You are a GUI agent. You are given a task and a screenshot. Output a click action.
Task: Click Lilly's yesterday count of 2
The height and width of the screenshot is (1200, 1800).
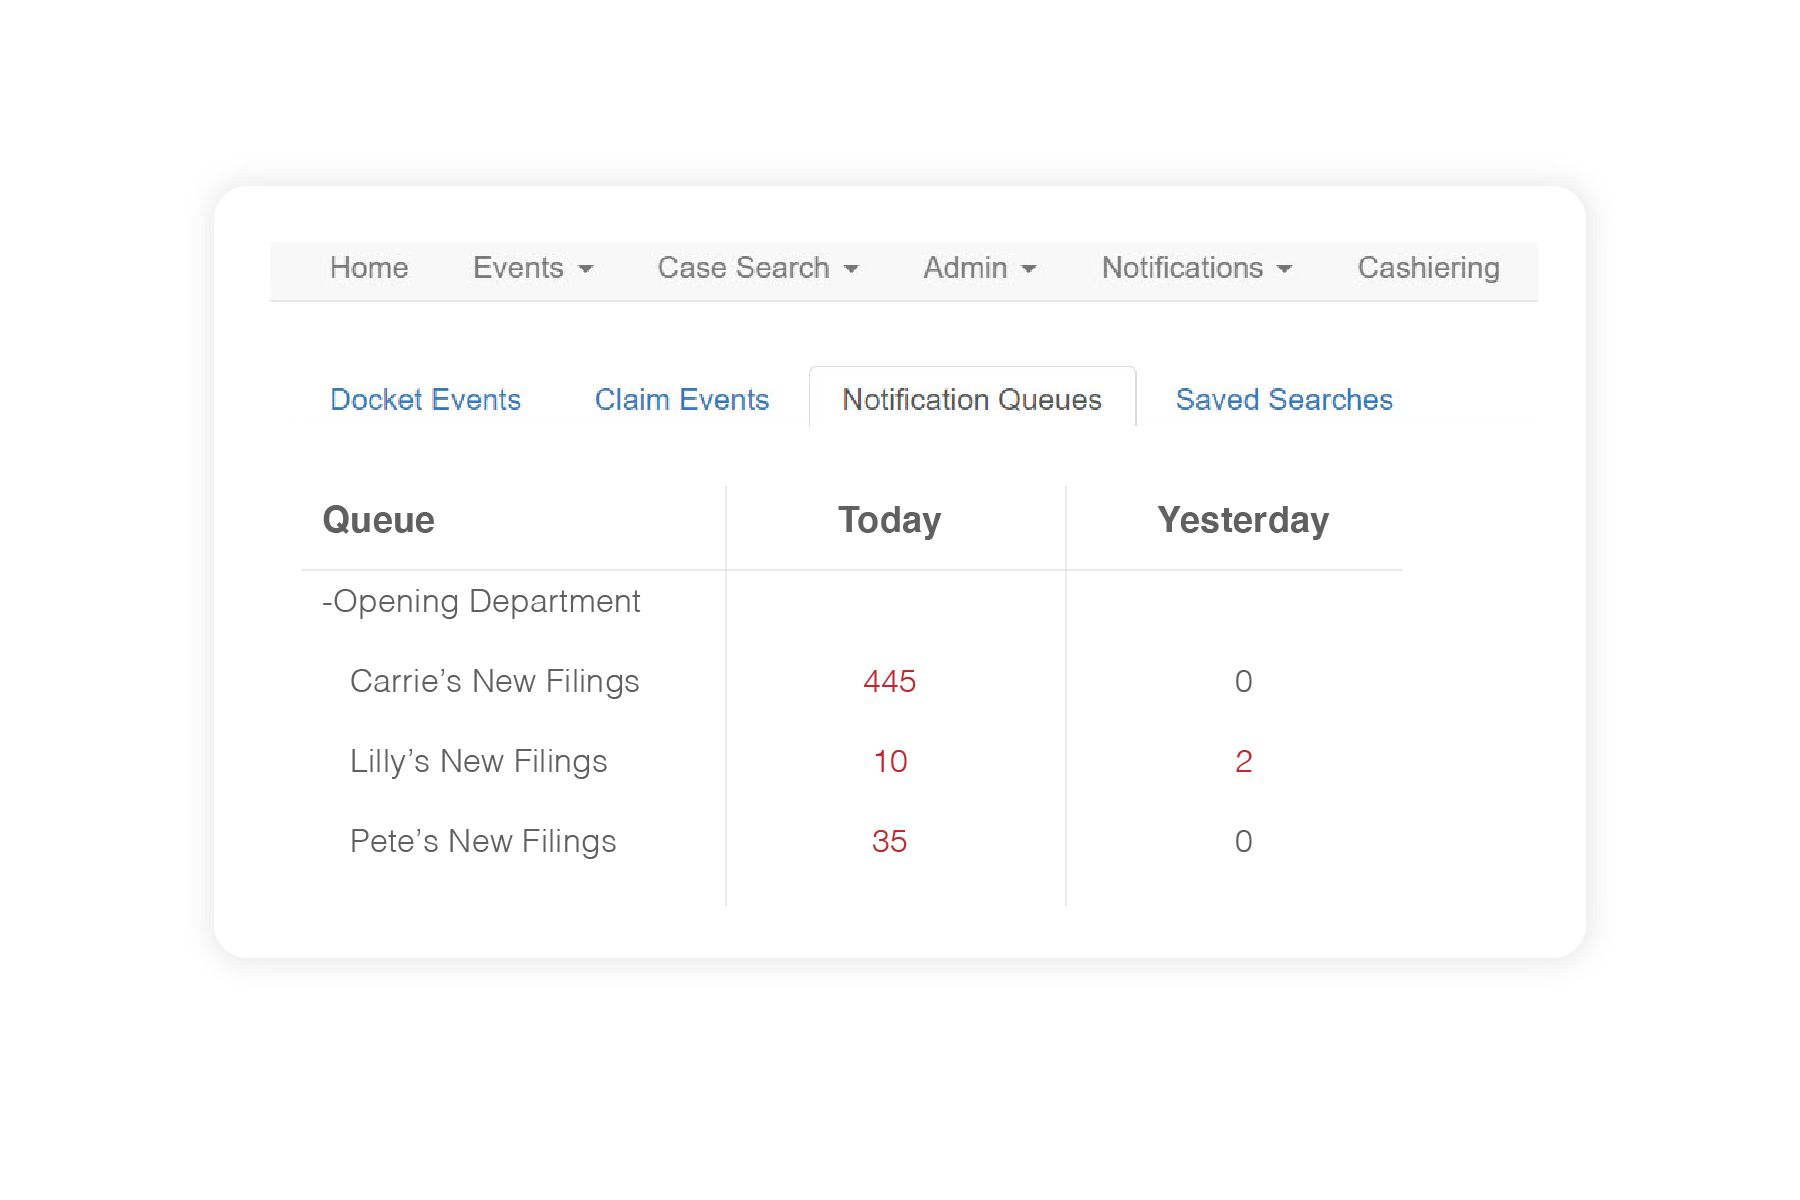point(1243,762)
